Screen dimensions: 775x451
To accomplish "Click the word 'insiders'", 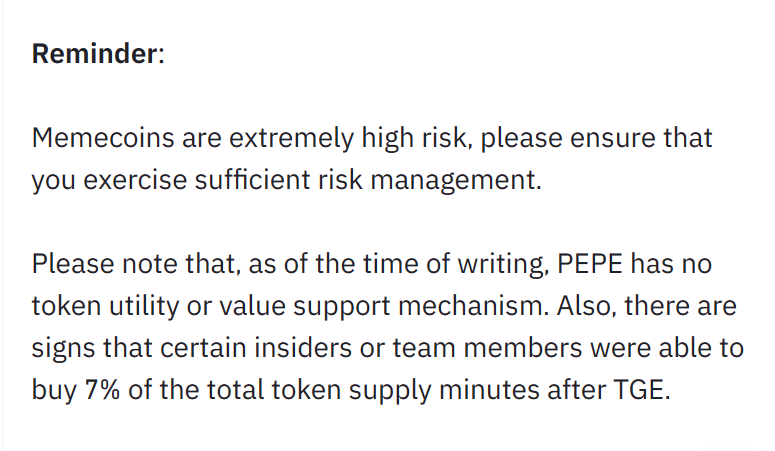I will click(303, 348).
